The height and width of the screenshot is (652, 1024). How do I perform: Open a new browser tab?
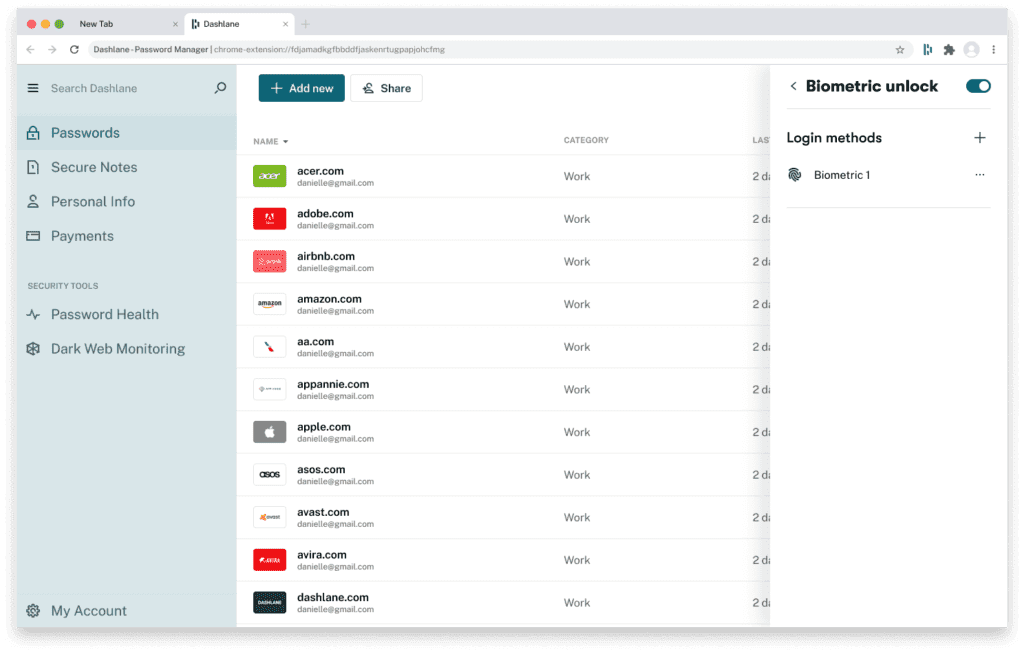[305, 24]
